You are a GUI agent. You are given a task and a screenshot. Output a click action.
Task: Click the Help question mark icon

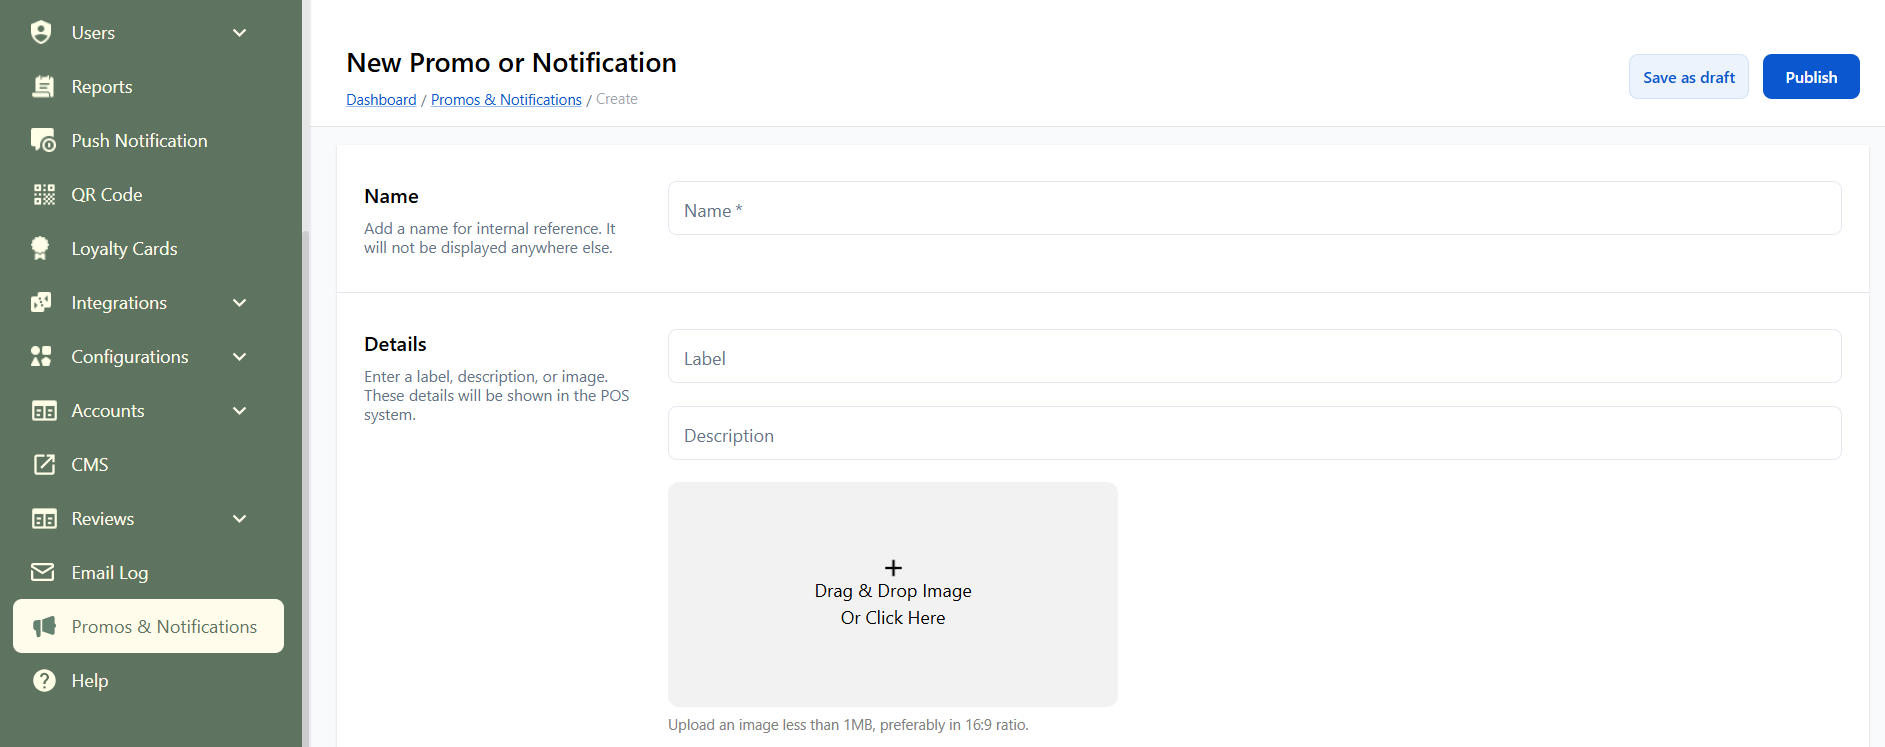coord(43,681)
